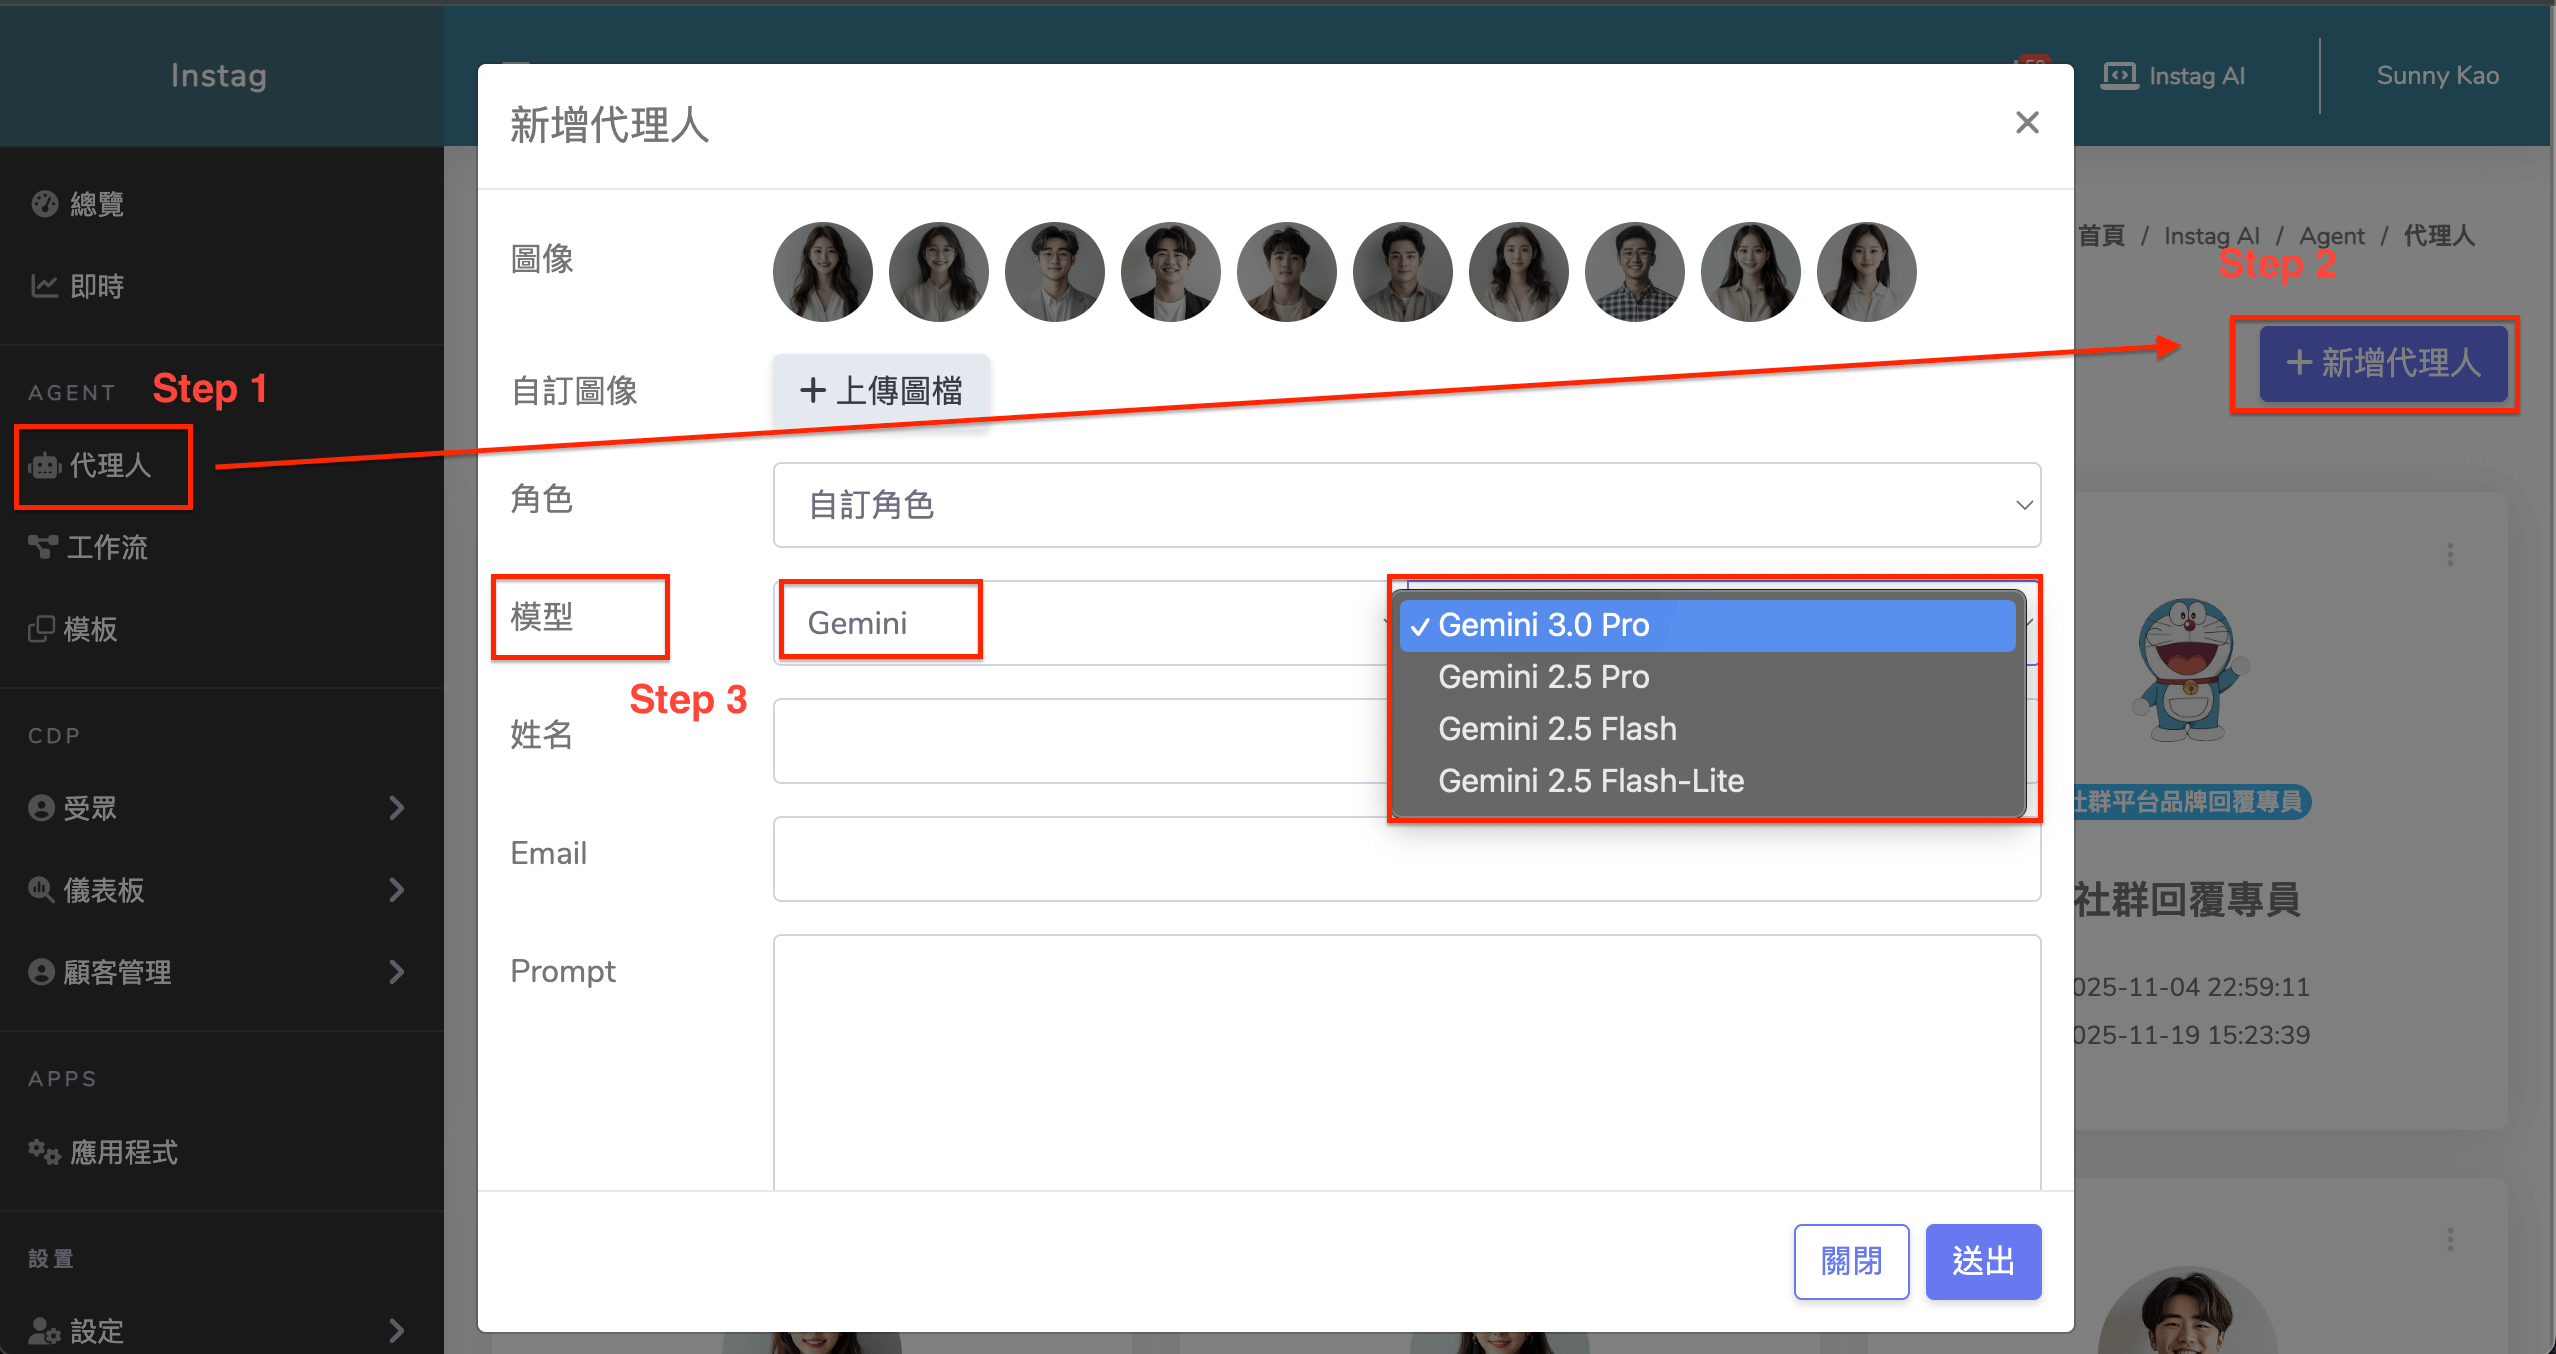This screenshot has width=2556, height=1354.
Task: Open the three-dot menu on 社群回覆專員 card
Action: tap(2449, 554)
